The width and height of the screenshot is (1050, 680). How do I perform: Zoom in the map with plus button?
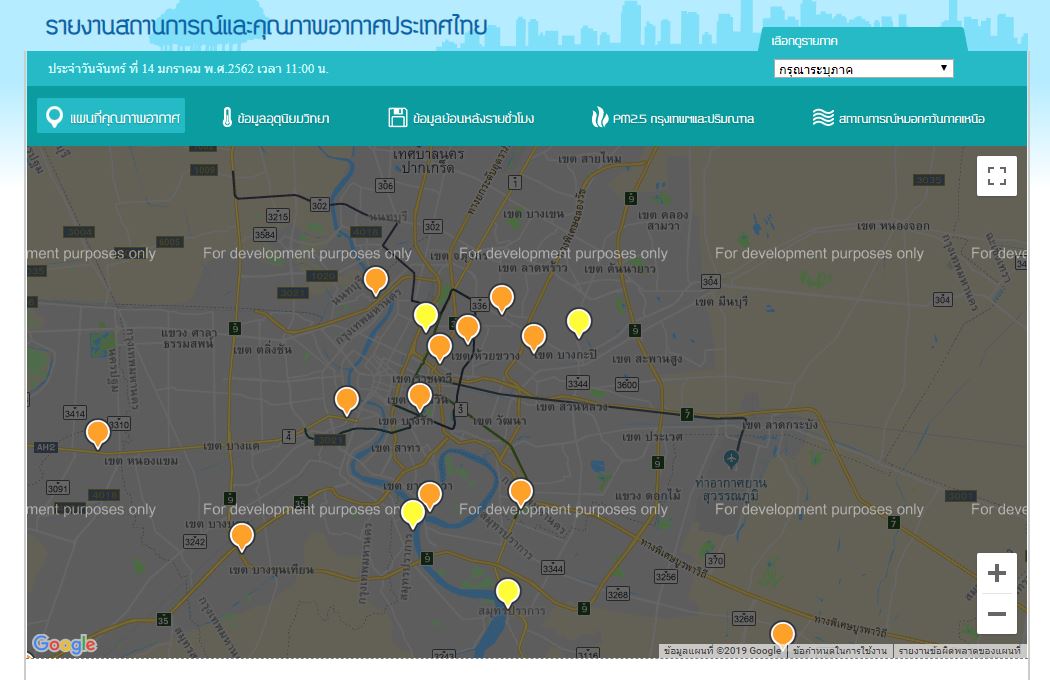click(996, 573)
